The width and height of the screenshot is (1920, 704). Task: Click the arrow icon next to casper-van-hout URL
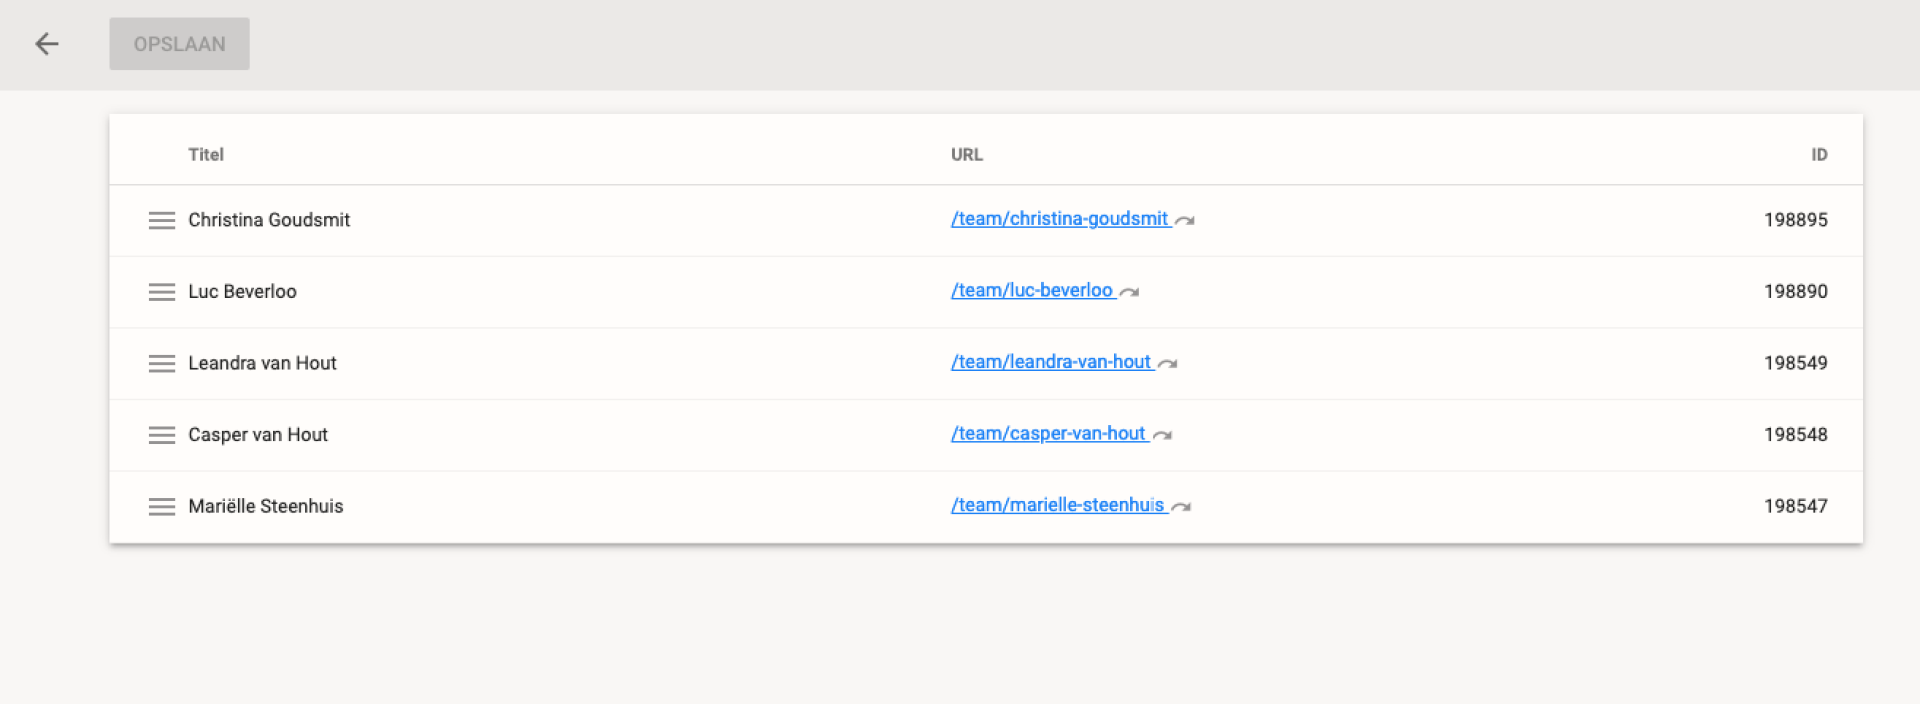pyautogui.click(x=1163, y=435)
